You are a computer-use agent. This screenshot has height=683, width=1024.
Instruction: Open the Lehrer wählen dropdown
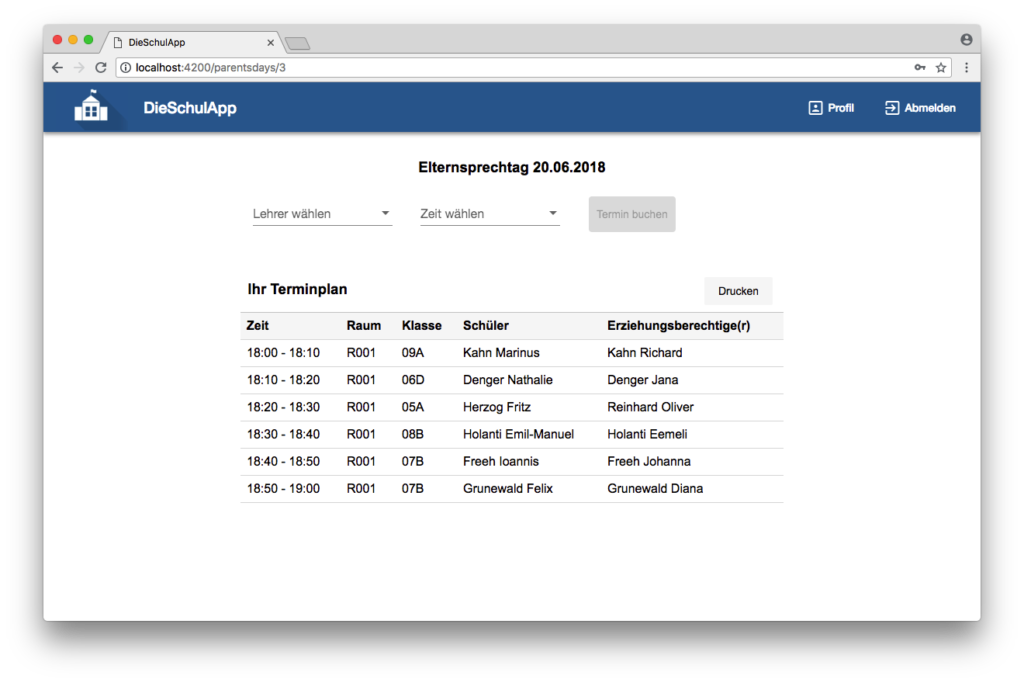click(322, 214)
